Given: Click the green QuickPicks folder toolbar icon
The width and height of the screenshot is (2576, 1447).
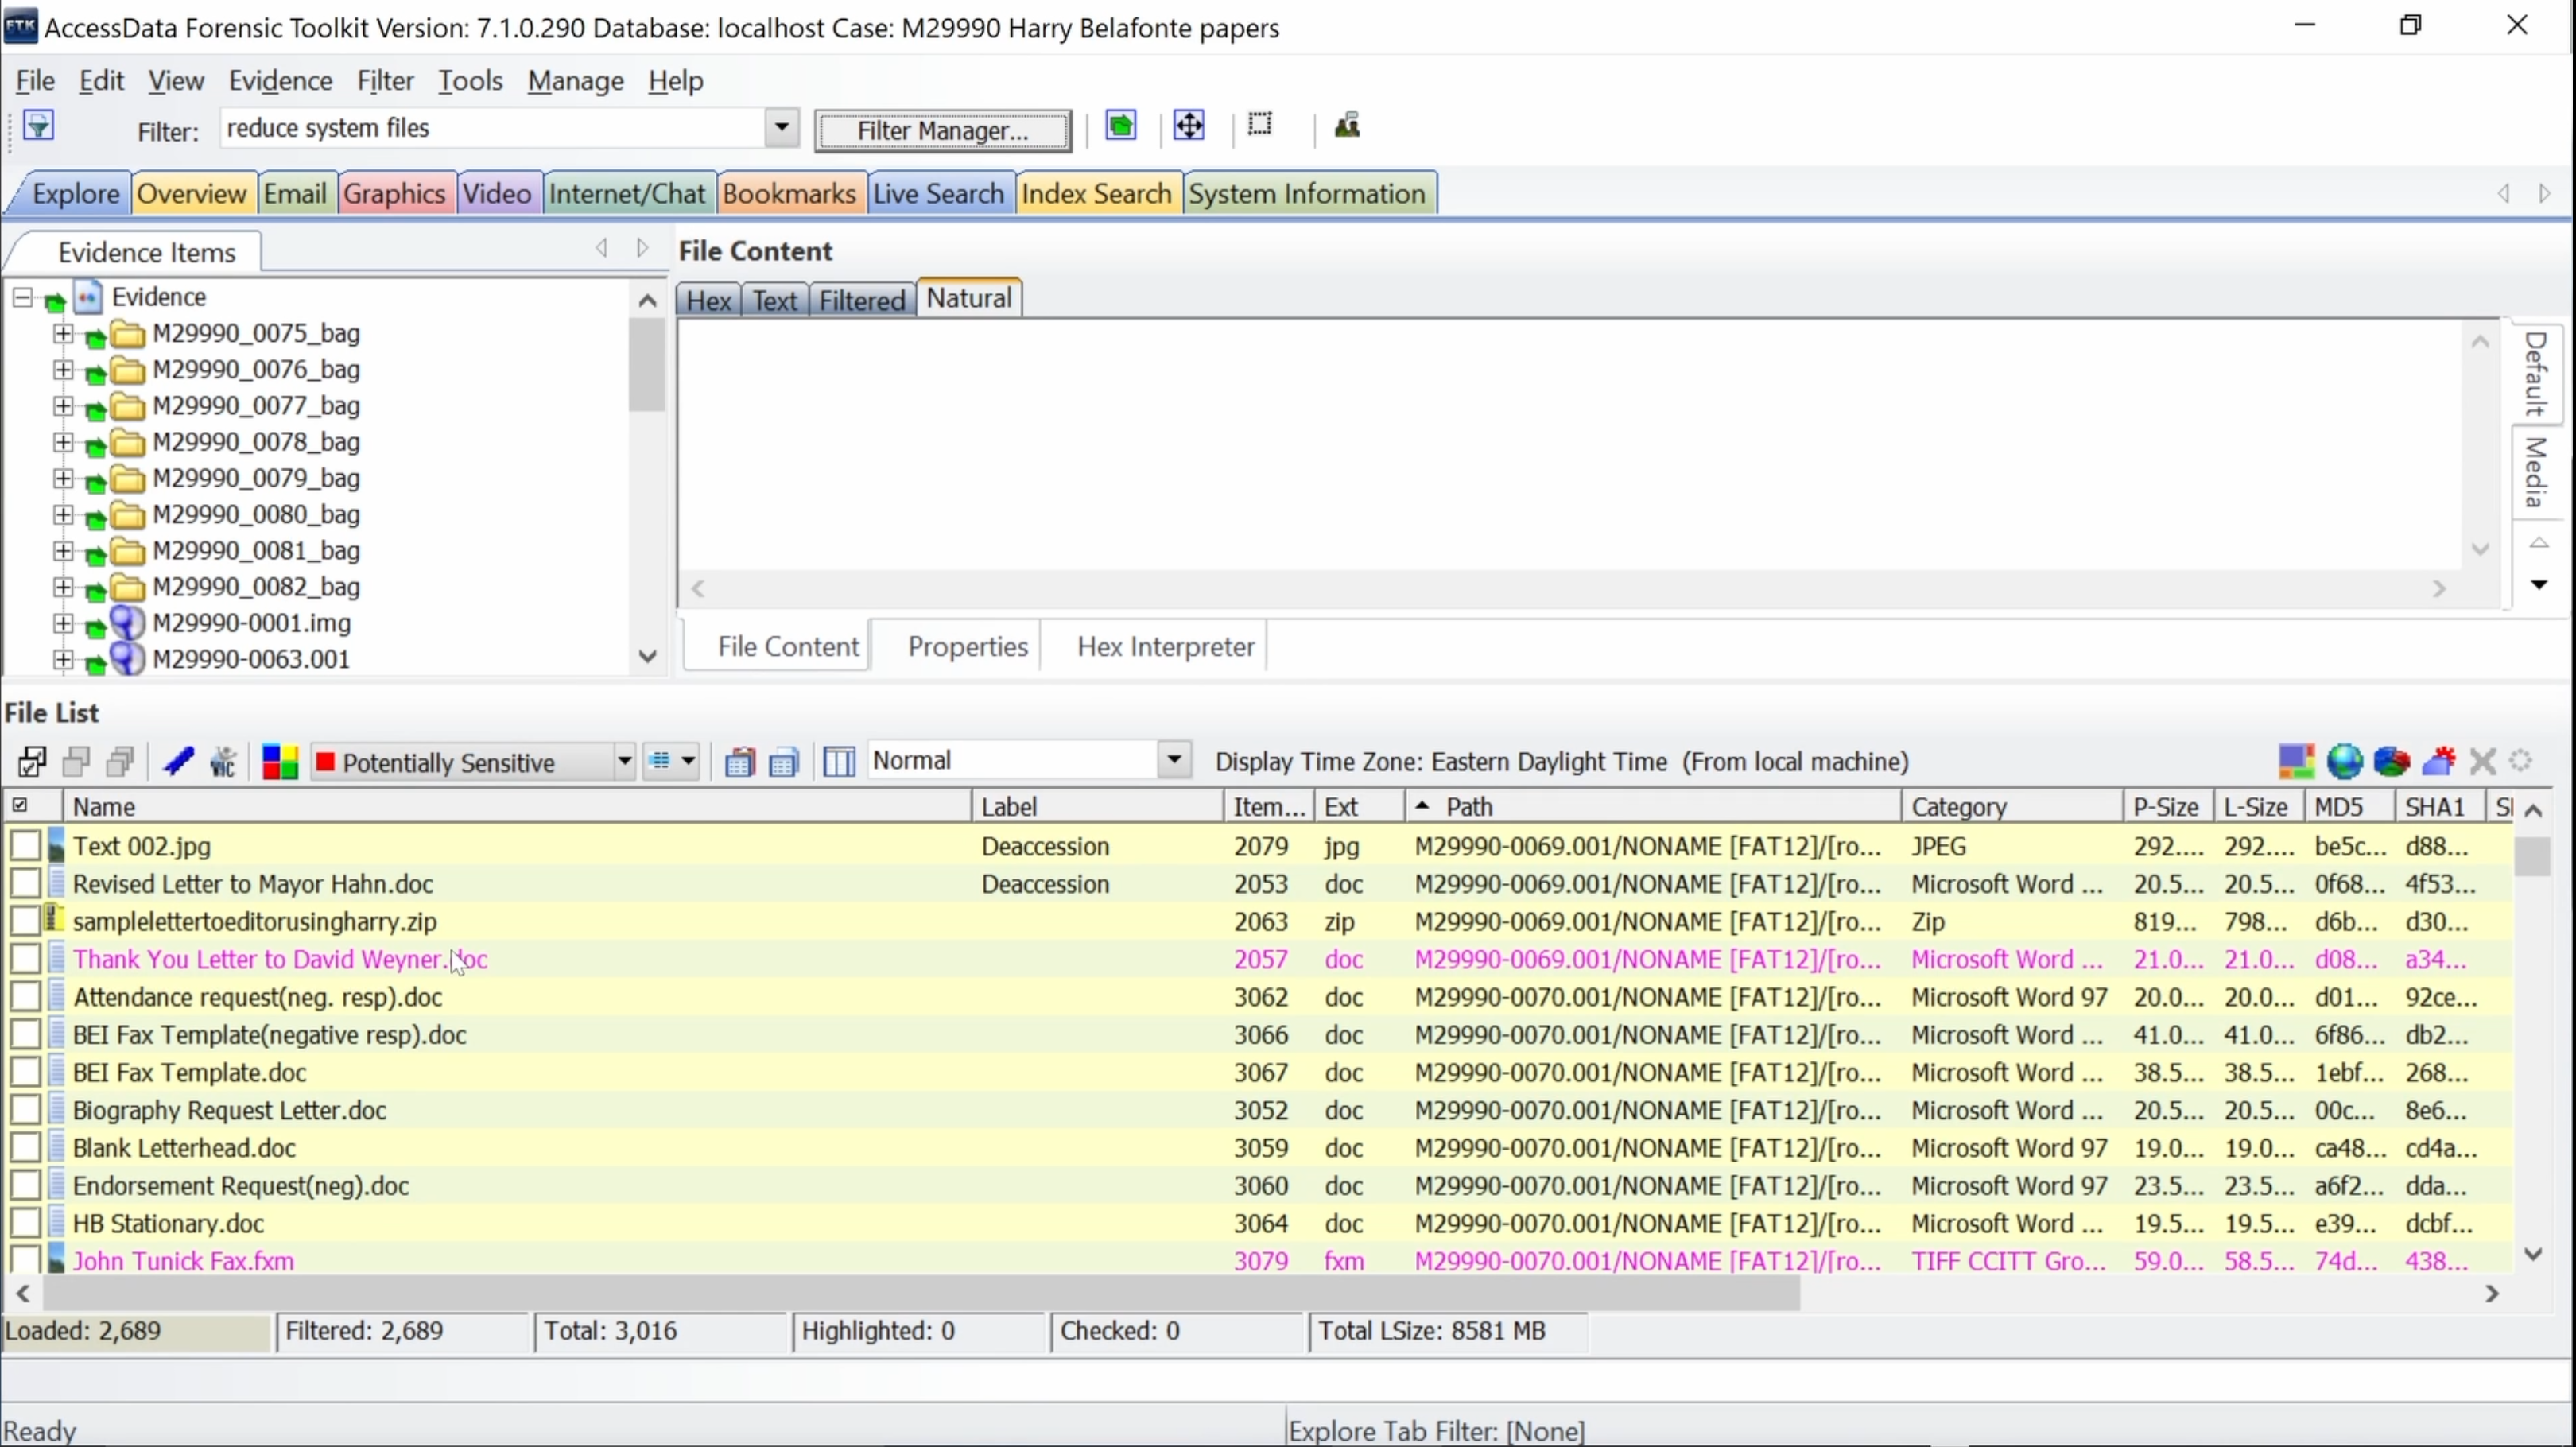Looking at the screenshot, I should point(1121,126).
